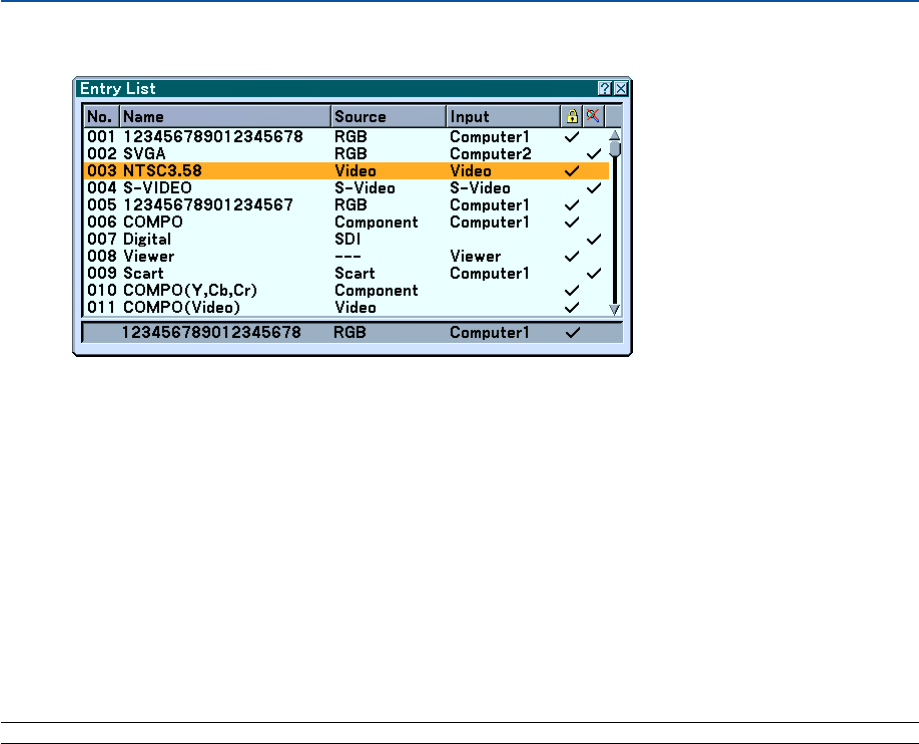919x744 pixels.
Task: Select entry 011 COMPO(Video)
Action: [x=346, y=307]
